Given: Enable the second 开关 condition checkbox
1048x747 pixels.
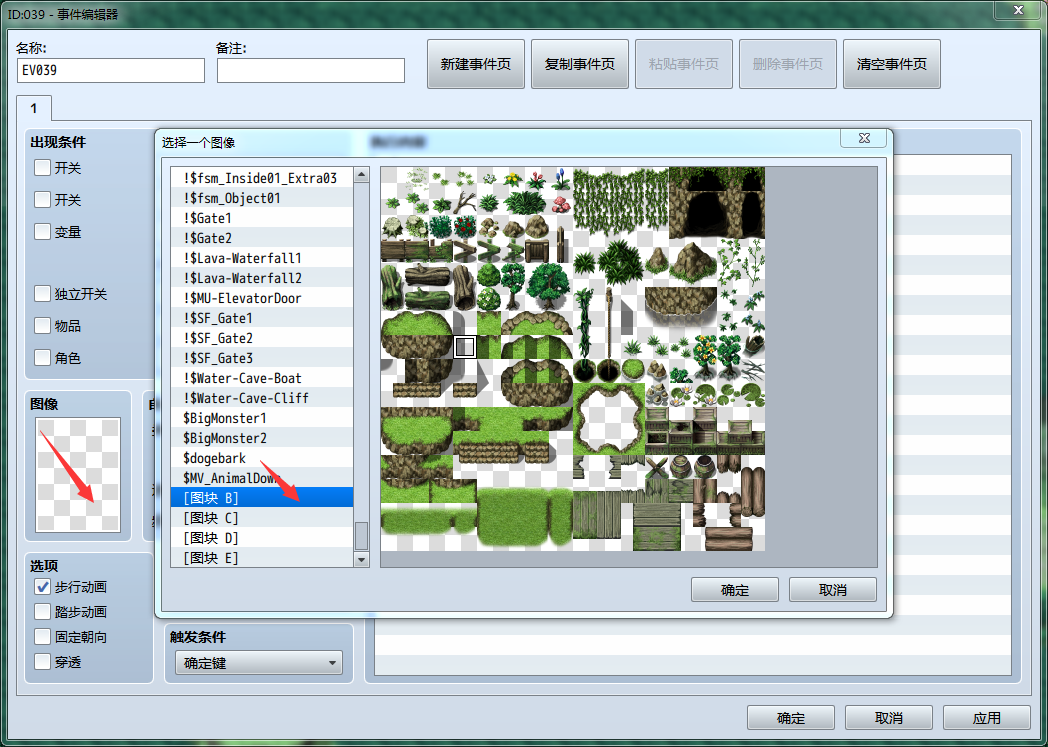Looking at the screenshot, I should (42, 199).
